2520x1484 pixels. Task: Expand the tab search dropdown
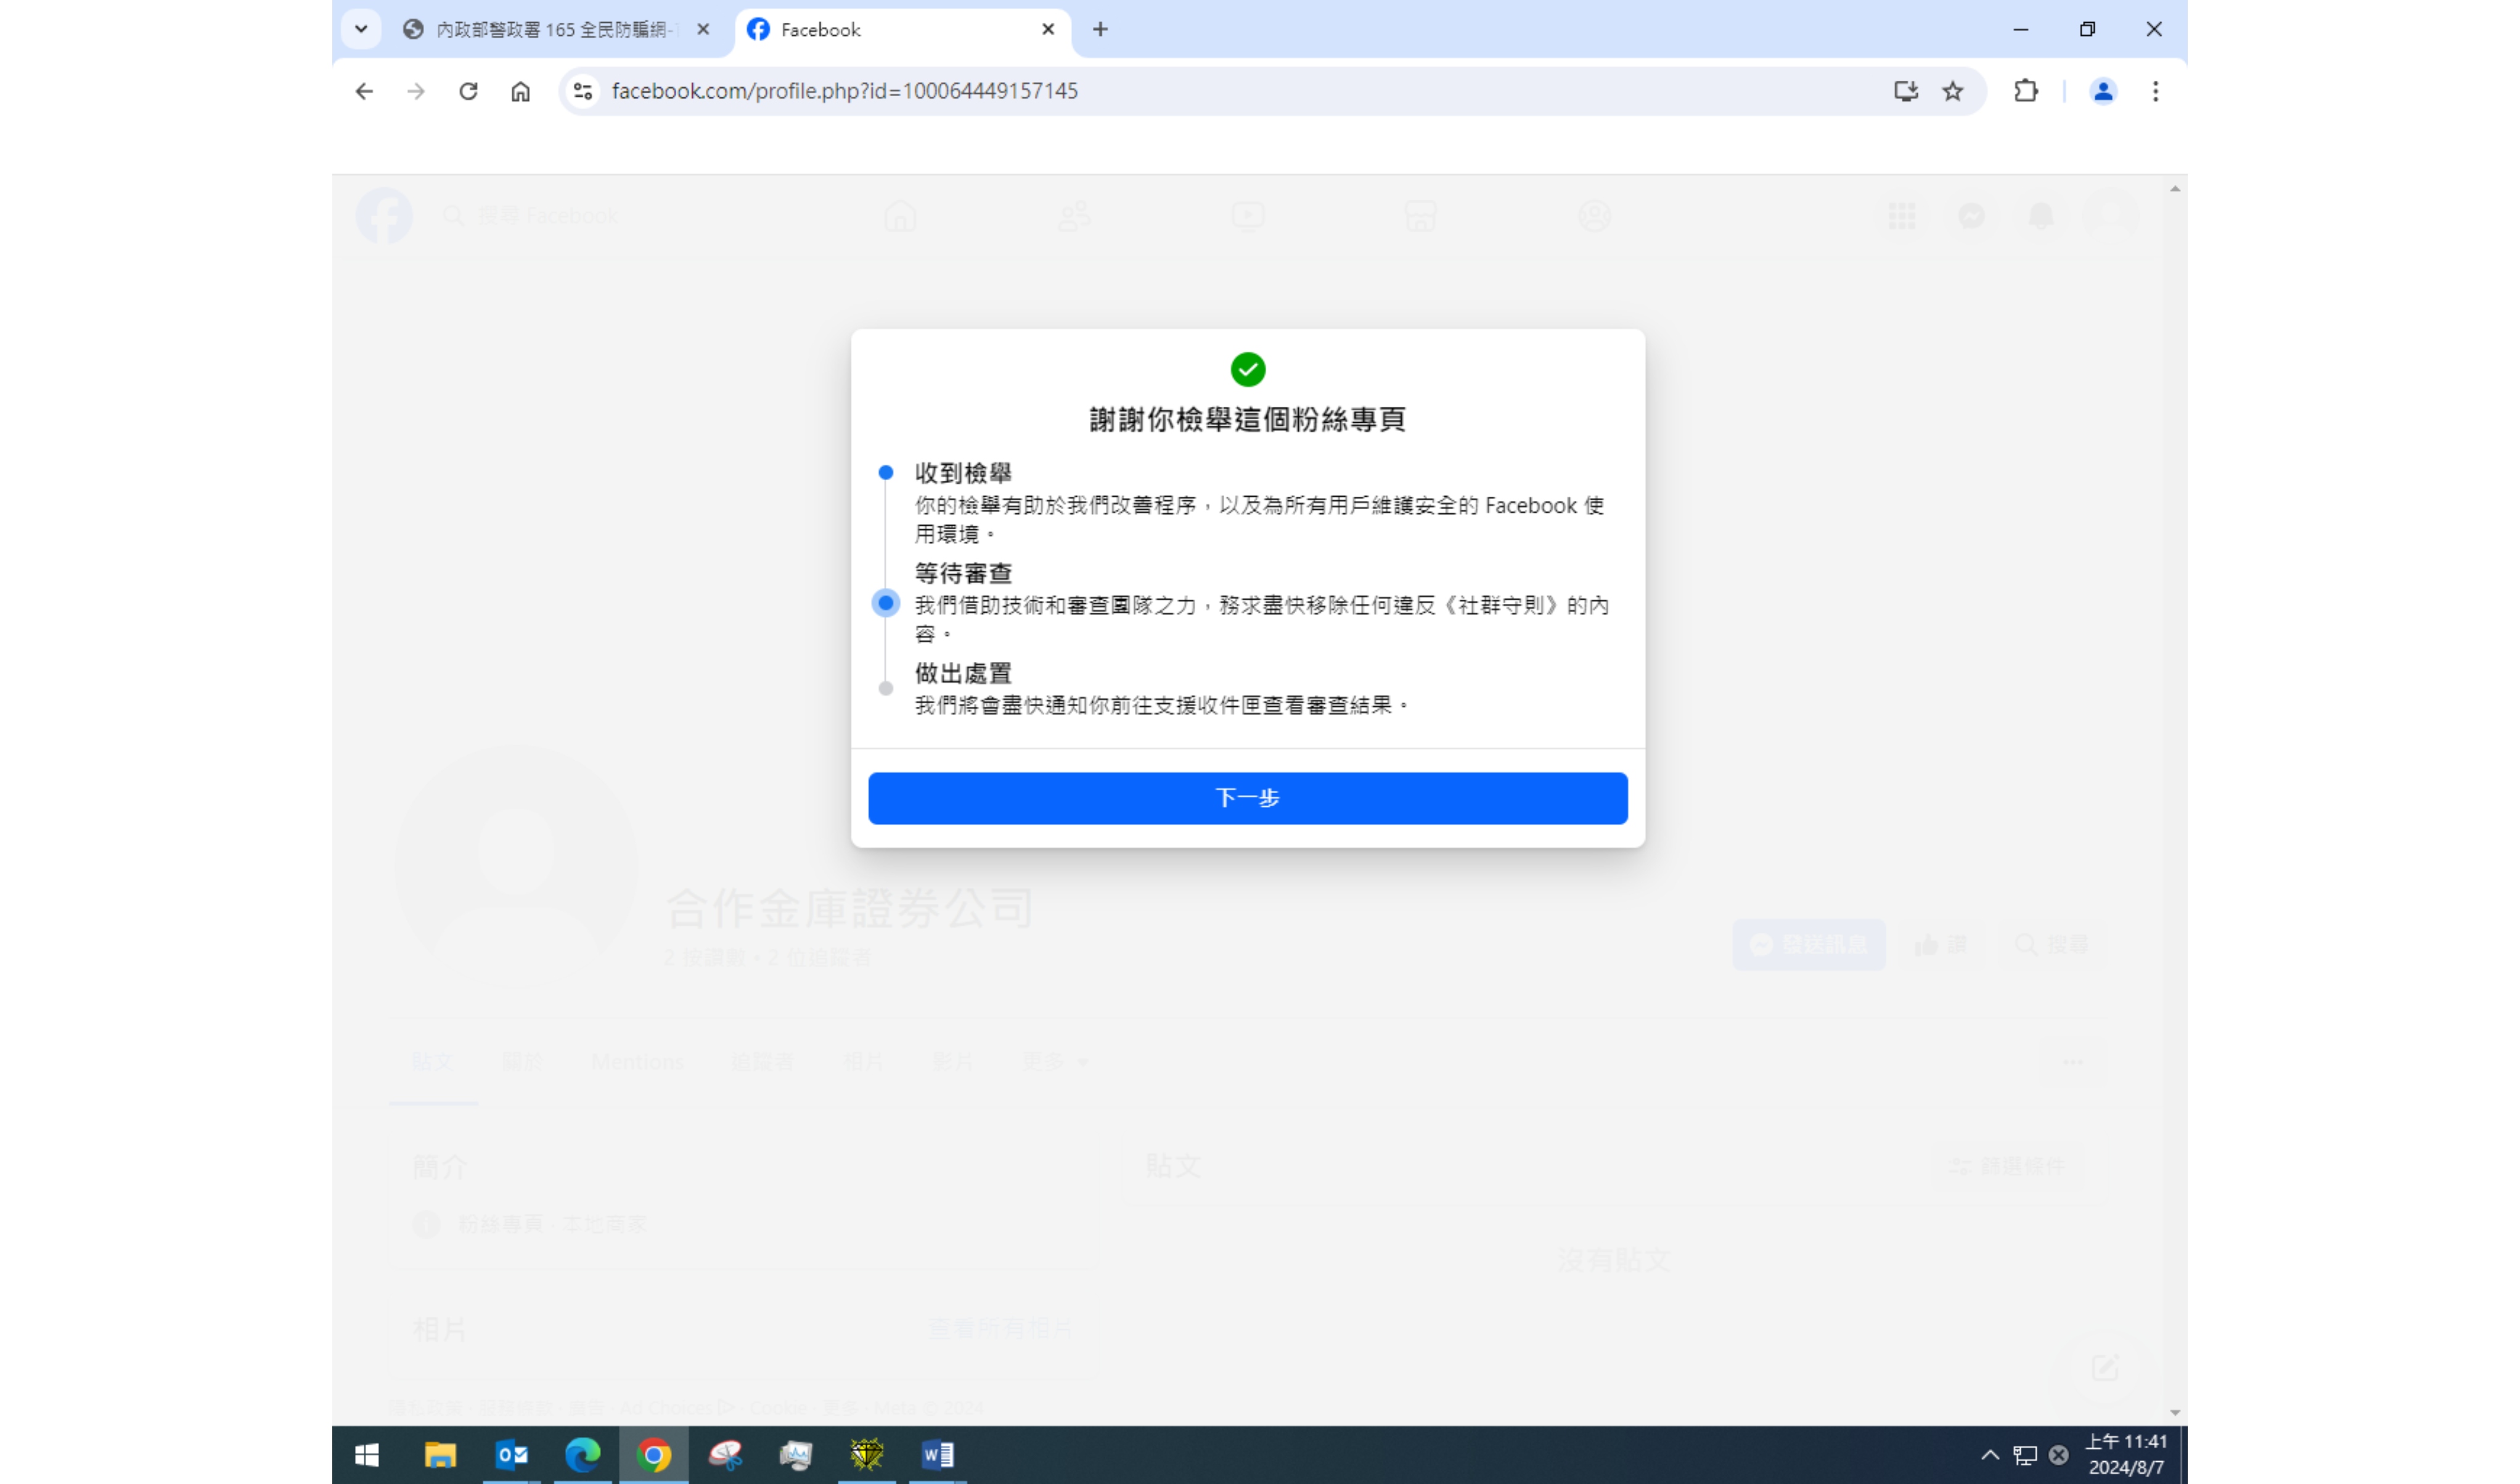361,29
